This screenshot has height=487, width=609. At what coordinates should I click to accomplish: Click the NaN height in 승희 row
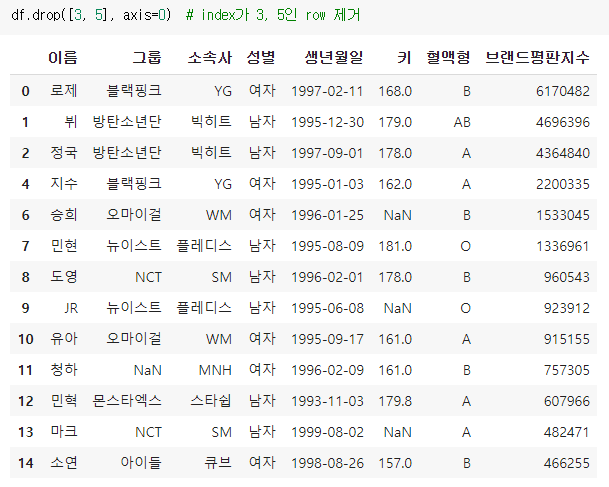tap(398, 215)
